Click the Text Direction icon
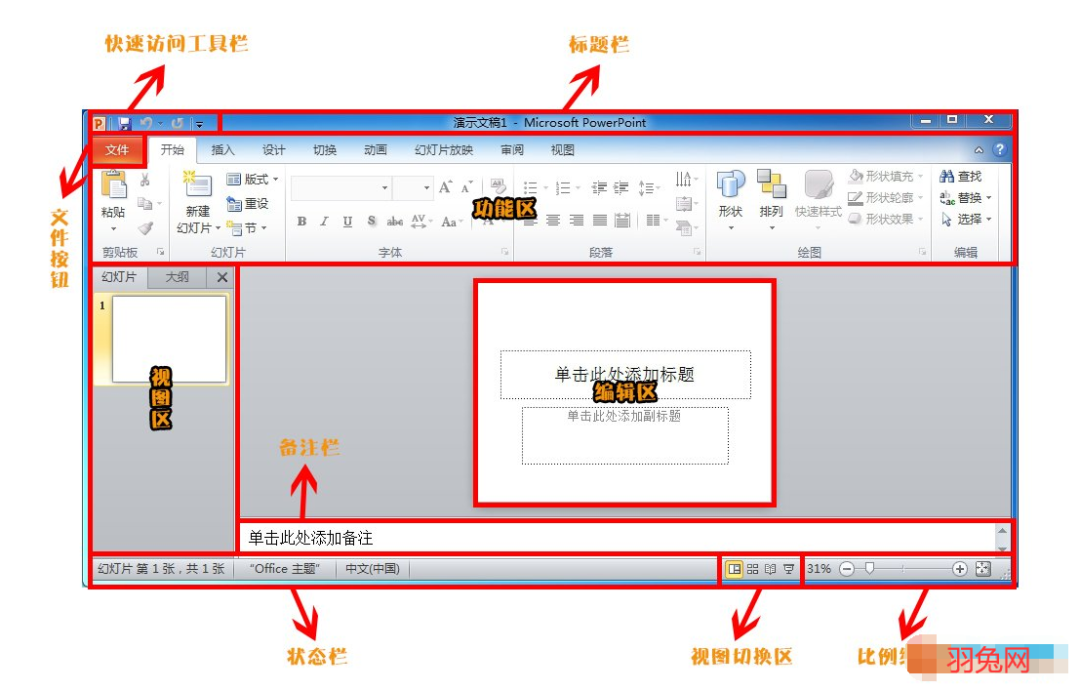The height and width of the screenshot is (690, 1080). click(x=683, y=180)
